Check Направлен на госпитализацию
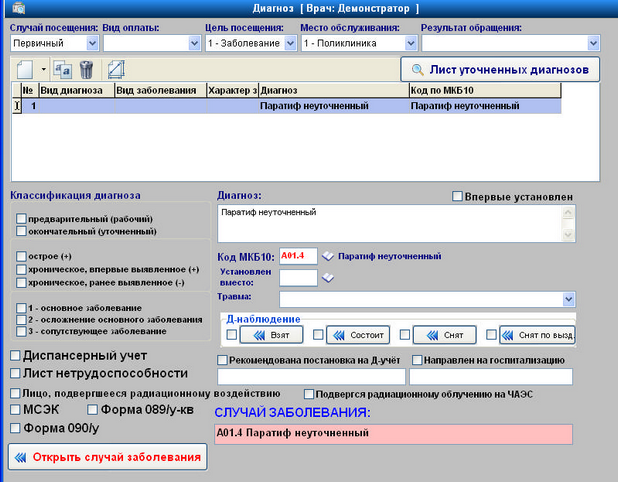Viewport: 618px width, 482px height. point(417,360)
